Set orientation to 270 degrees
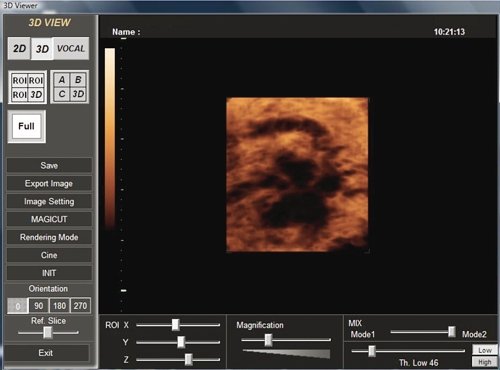500x370 pixels. click(80, 306)
